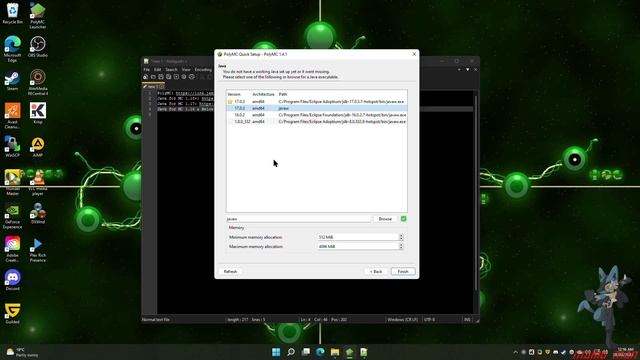Click Maximum memory allocation value field

tap(358, 247)
